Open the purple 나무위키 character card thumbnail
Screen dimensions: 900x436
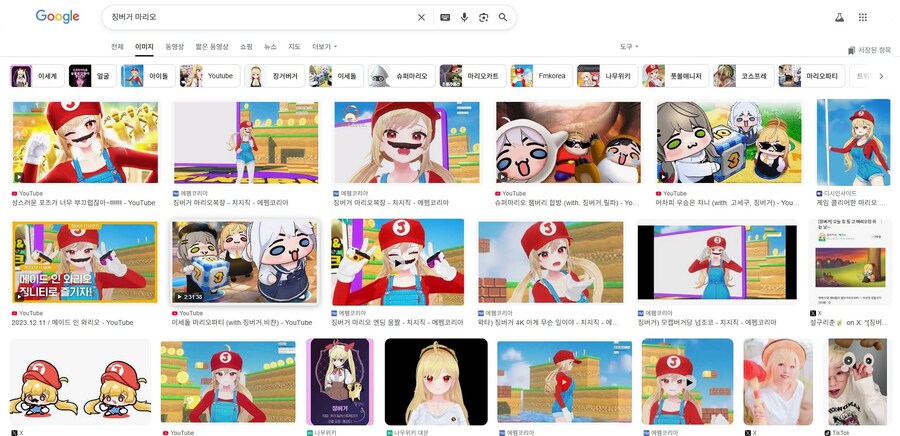[340, 382]
